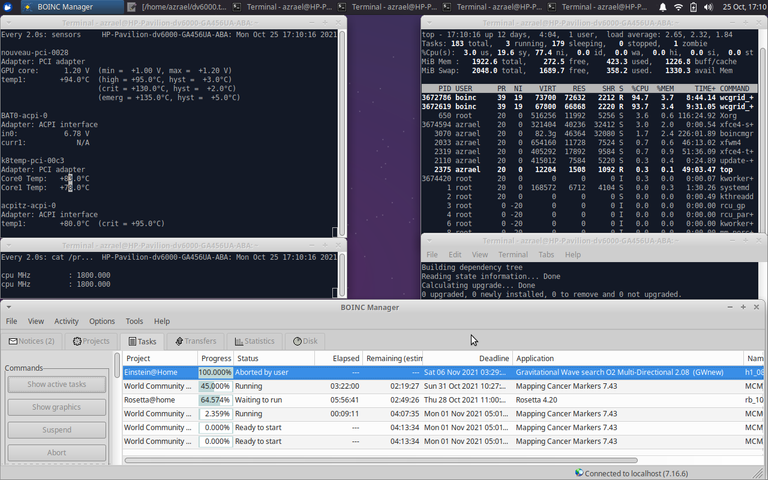Screen dimensions: 768x480
Task: Sort by Status column header
Action: point(274,359)
